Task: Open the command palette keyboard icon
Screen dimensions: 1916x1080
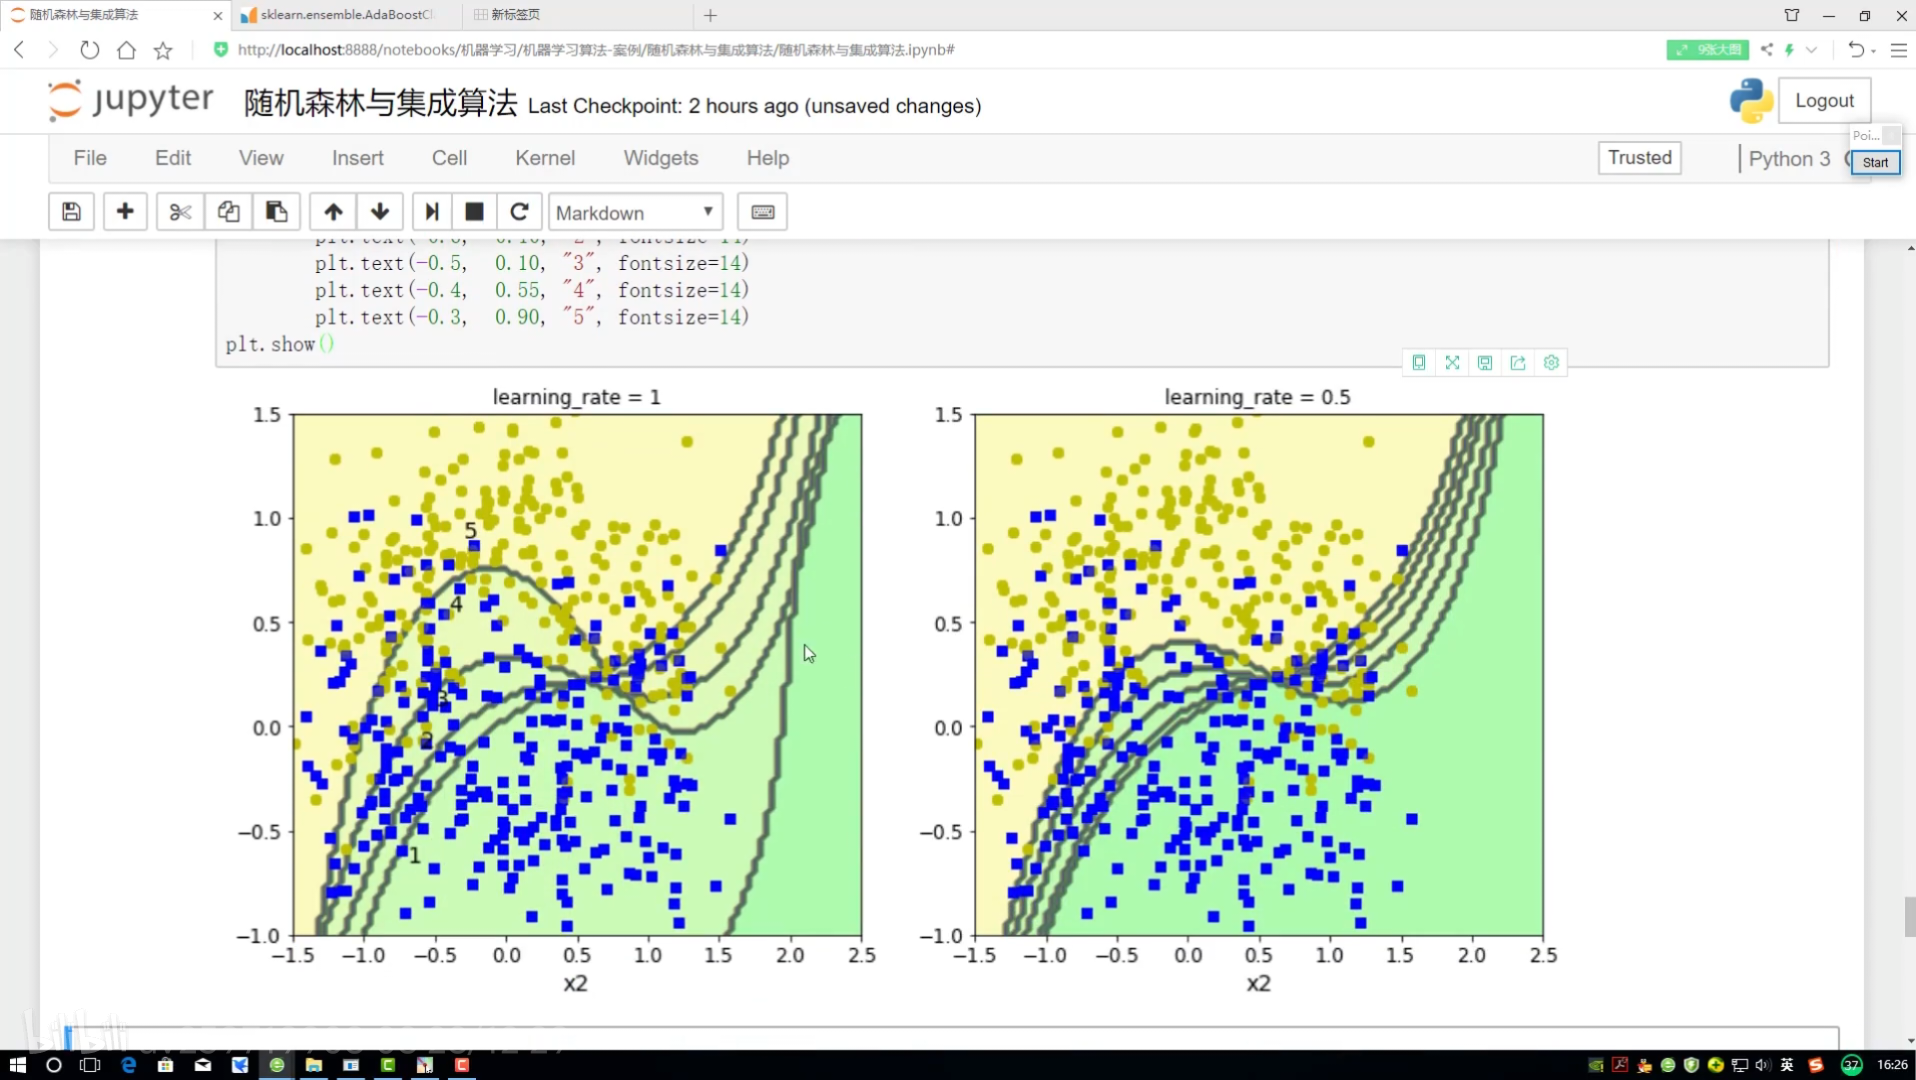Action: coord(762,212)
